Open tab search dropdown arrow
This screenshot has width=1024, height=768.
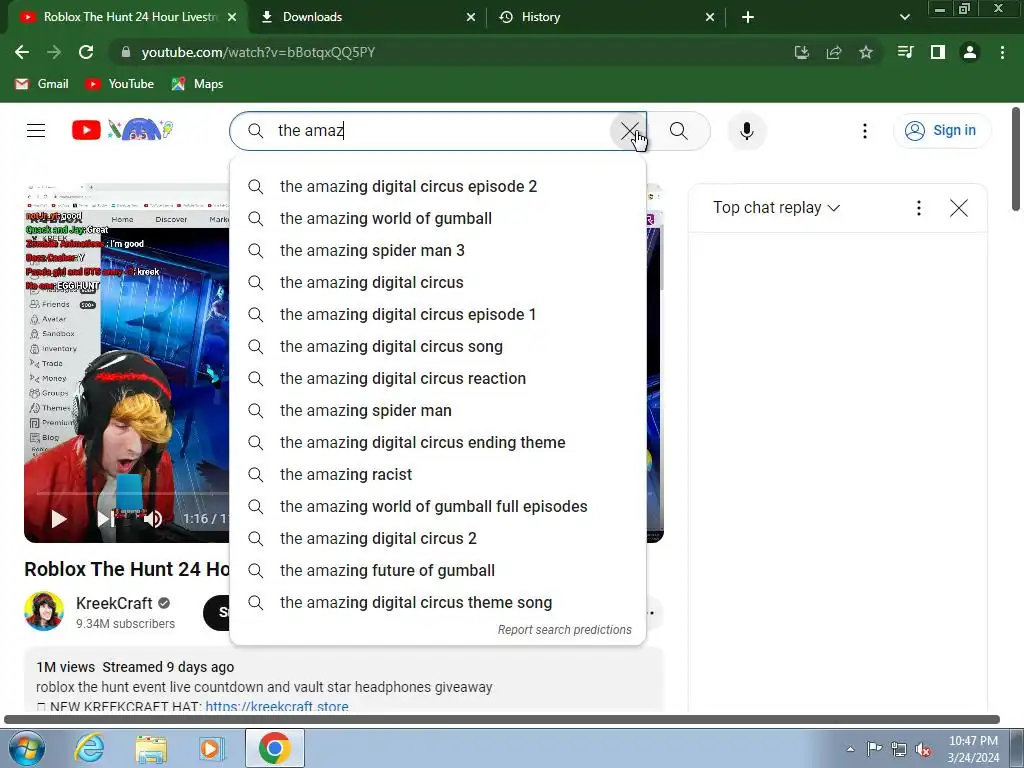[904, 17]
